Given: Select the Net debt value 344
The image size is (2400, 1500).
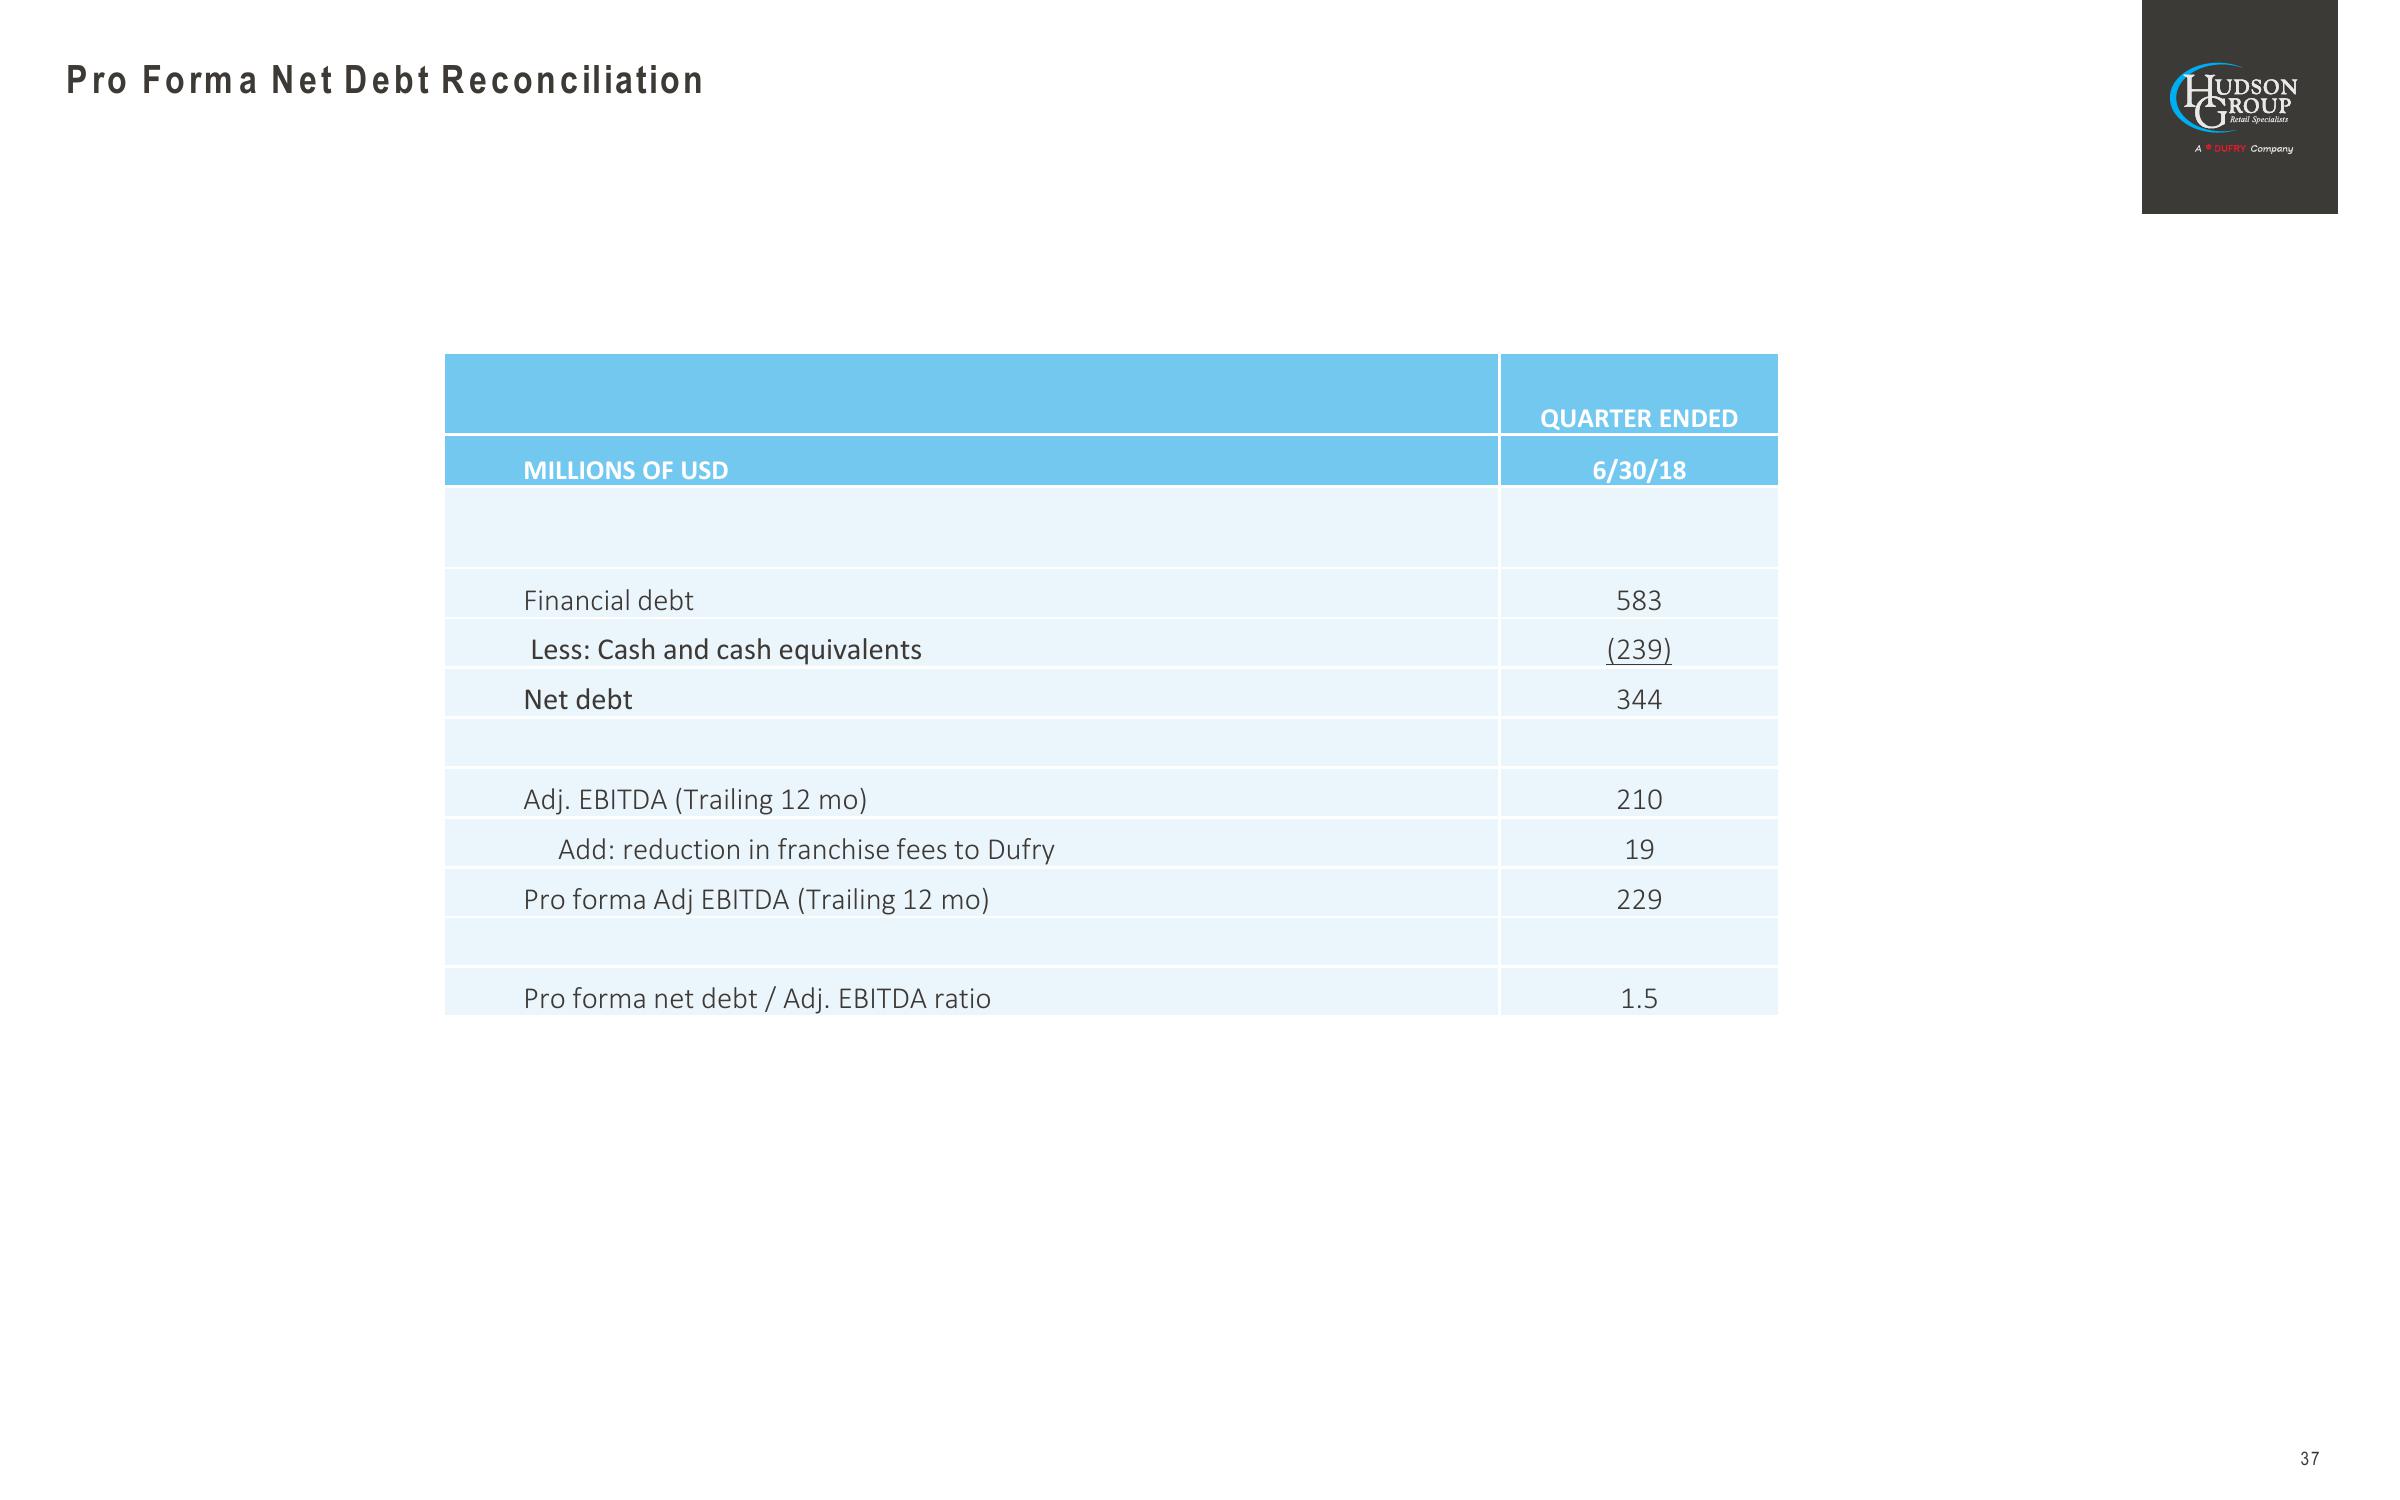Looking at the screenshot, I should tap(1639, 700).
